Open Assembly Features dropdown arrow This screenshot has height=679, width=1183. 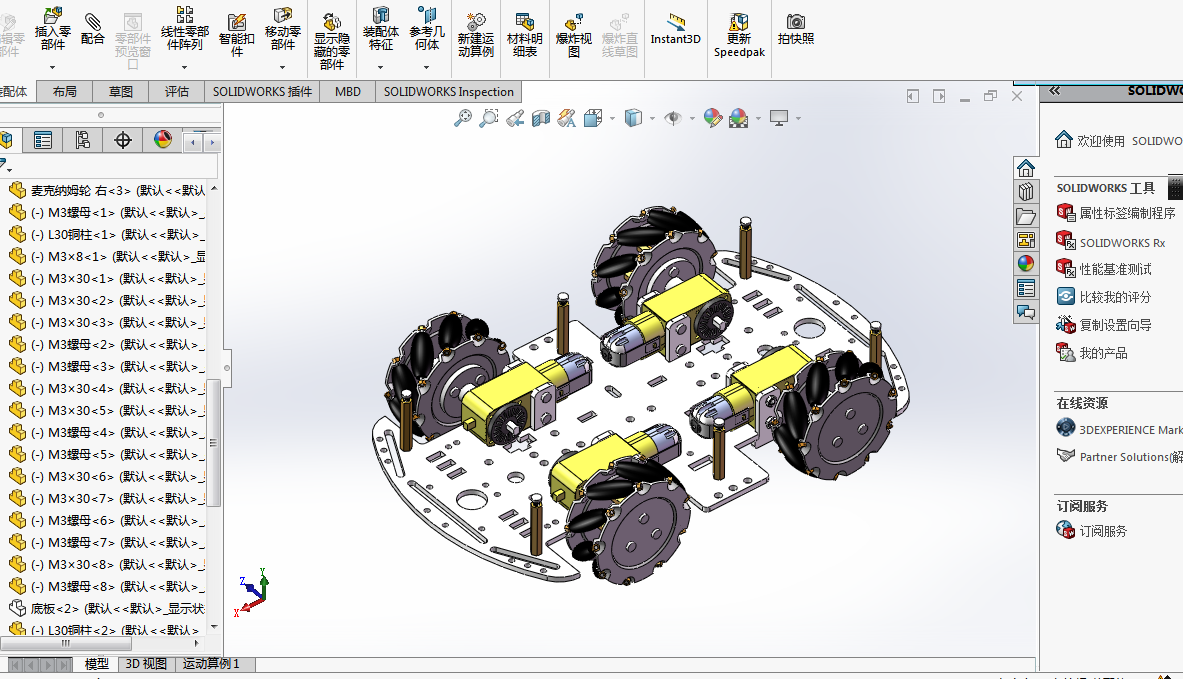[380, 67]
